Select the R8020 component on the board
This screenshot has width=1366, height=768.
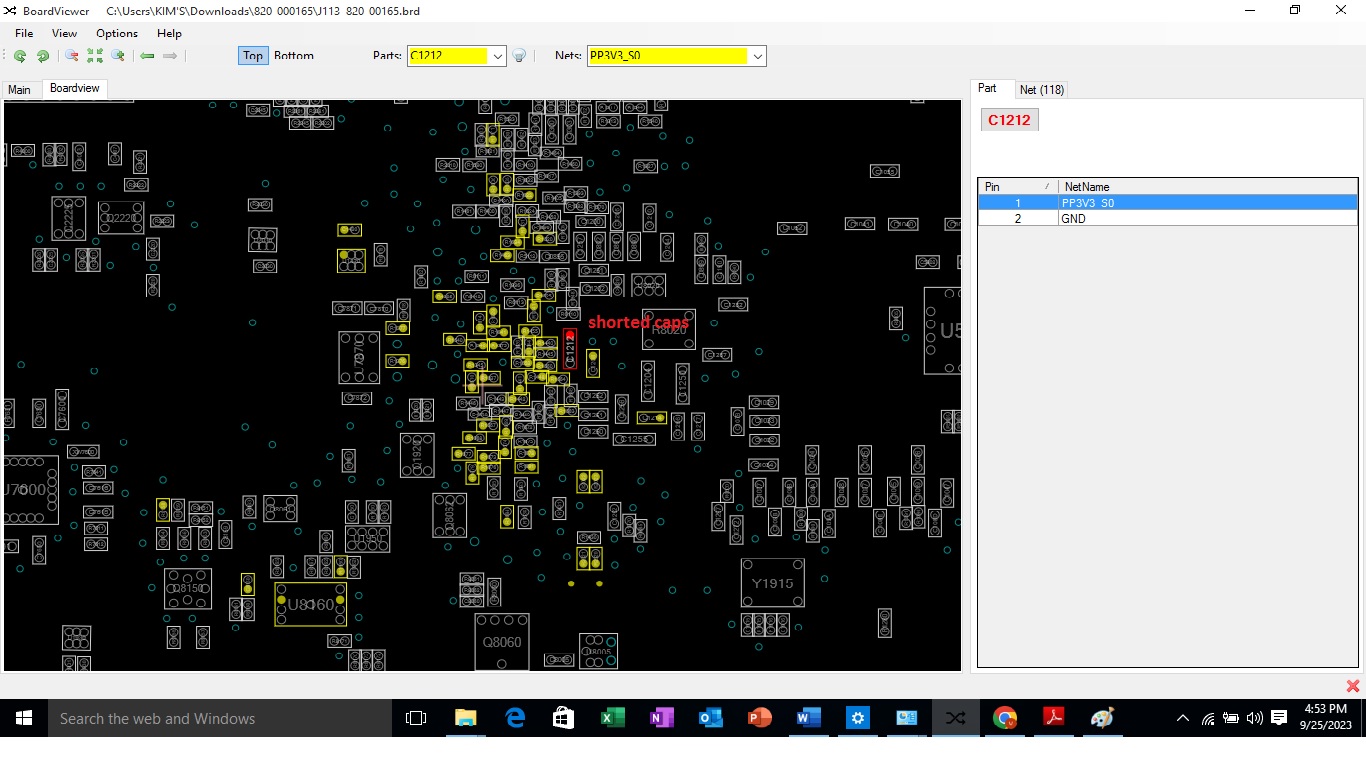click(x=669, y=330)
